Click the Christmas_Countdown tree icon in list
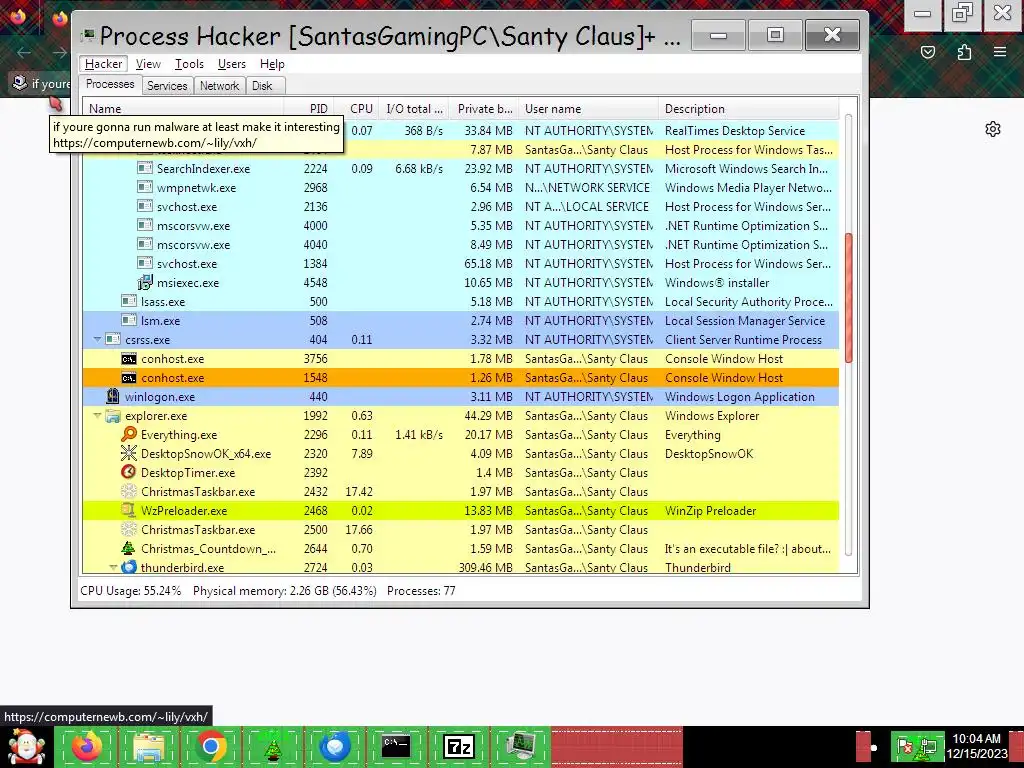 pos(129,549)
